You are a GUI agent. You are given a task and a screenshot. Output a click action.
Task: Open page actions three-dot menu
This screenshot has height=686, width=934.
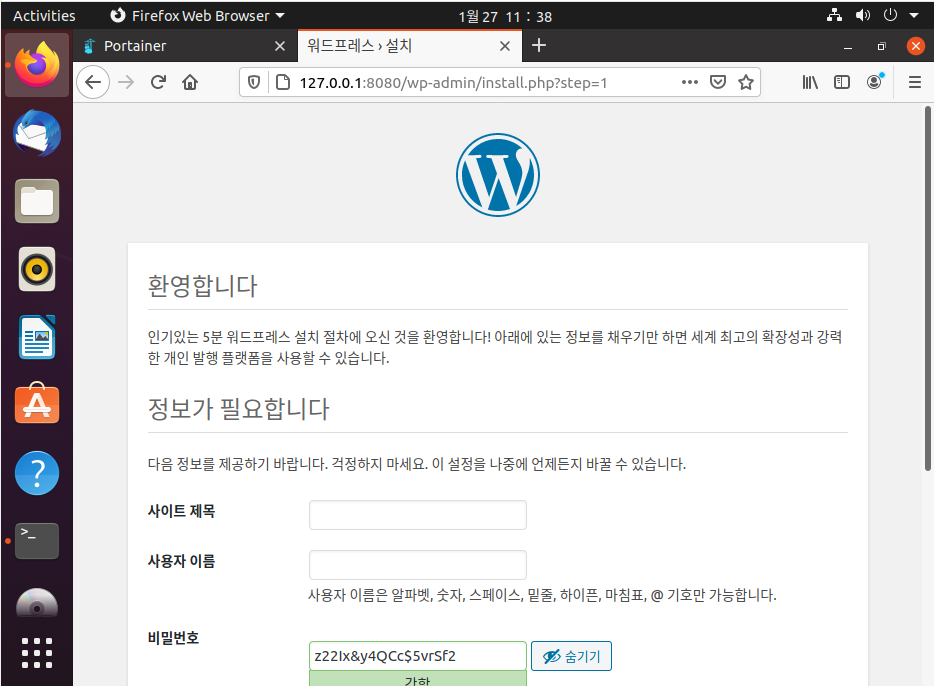[690, 82]
